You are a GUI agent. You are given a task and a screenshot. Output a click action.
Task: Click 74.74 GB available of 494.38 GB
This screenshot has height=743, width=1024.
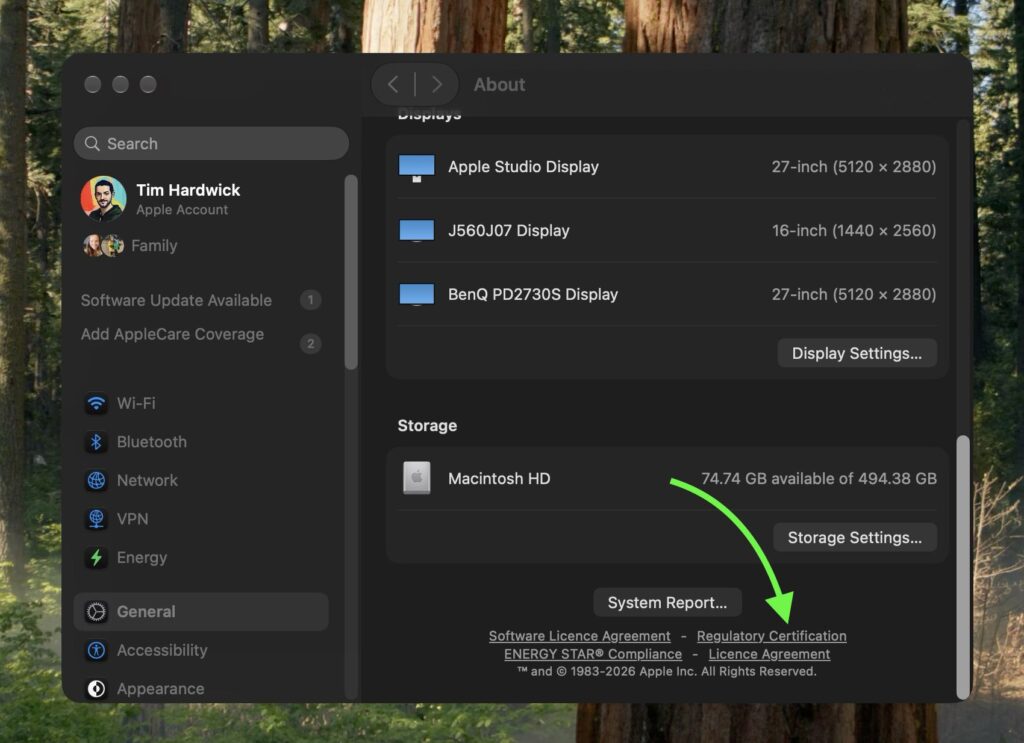tap(819, 479)
